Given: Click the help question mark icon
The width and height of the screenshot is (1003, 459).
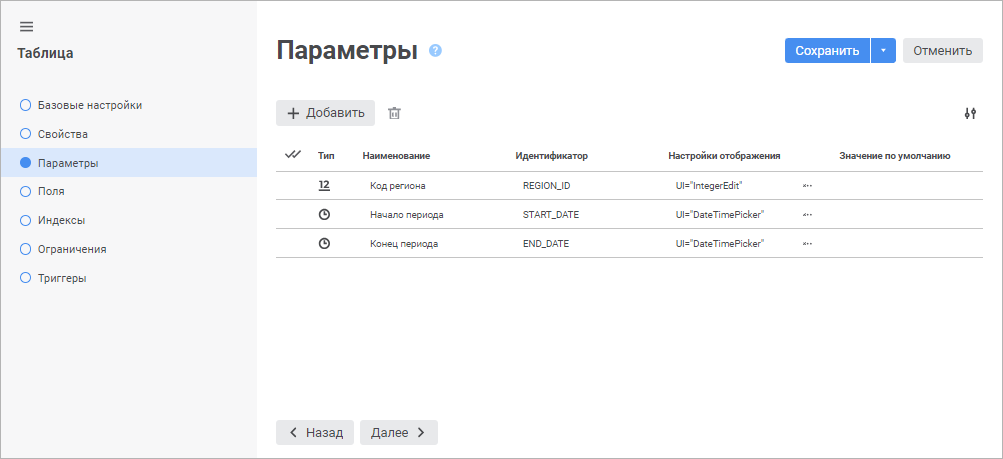Looking at the screenshot, I should pyautogui.click(x=436, y=51).
